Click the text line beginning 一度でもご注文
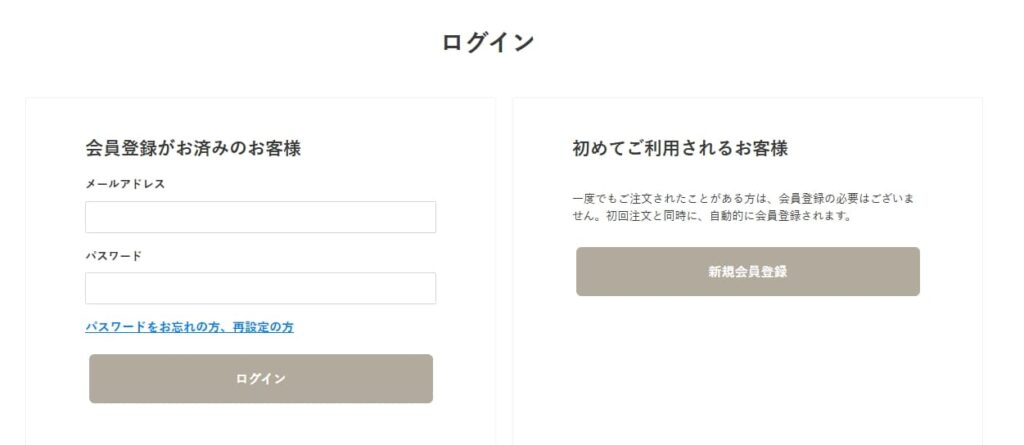Image resolution: width=1024 pixels, height=445 pixels. [x=743, y=199]
